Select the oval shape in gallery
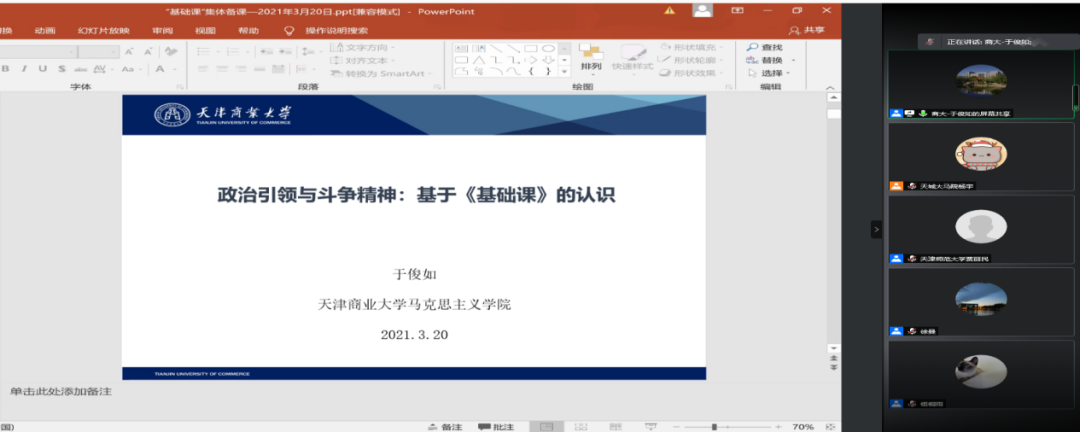1080x432 pixels. (548, 48)
